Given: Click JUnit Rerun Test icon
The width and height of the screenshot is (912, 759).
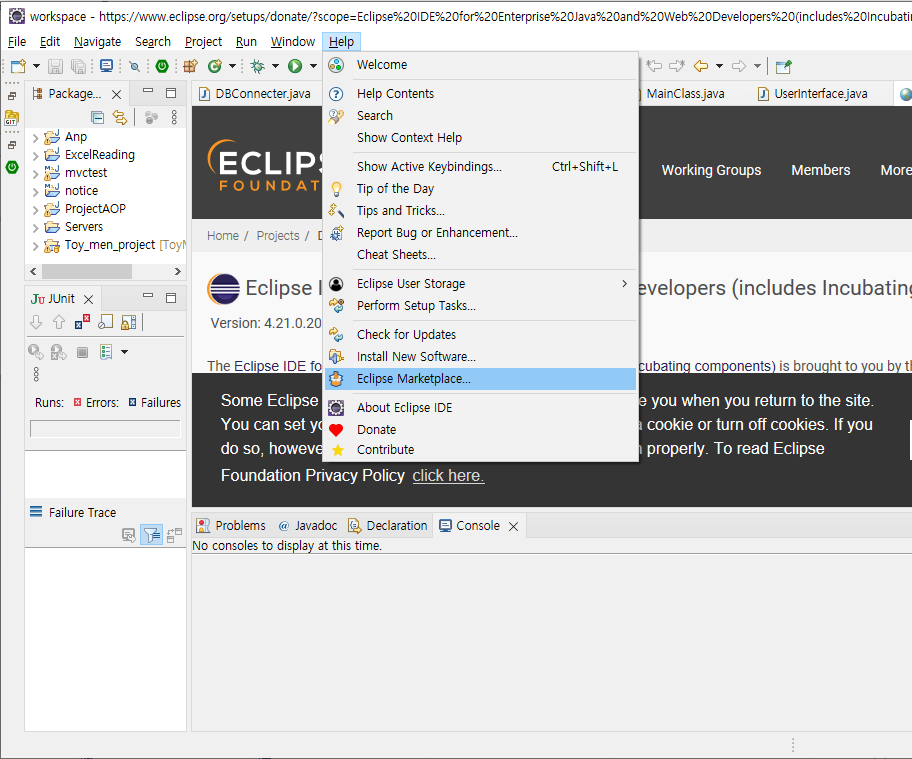Looking at the screenshot, I should coord(35,352).
